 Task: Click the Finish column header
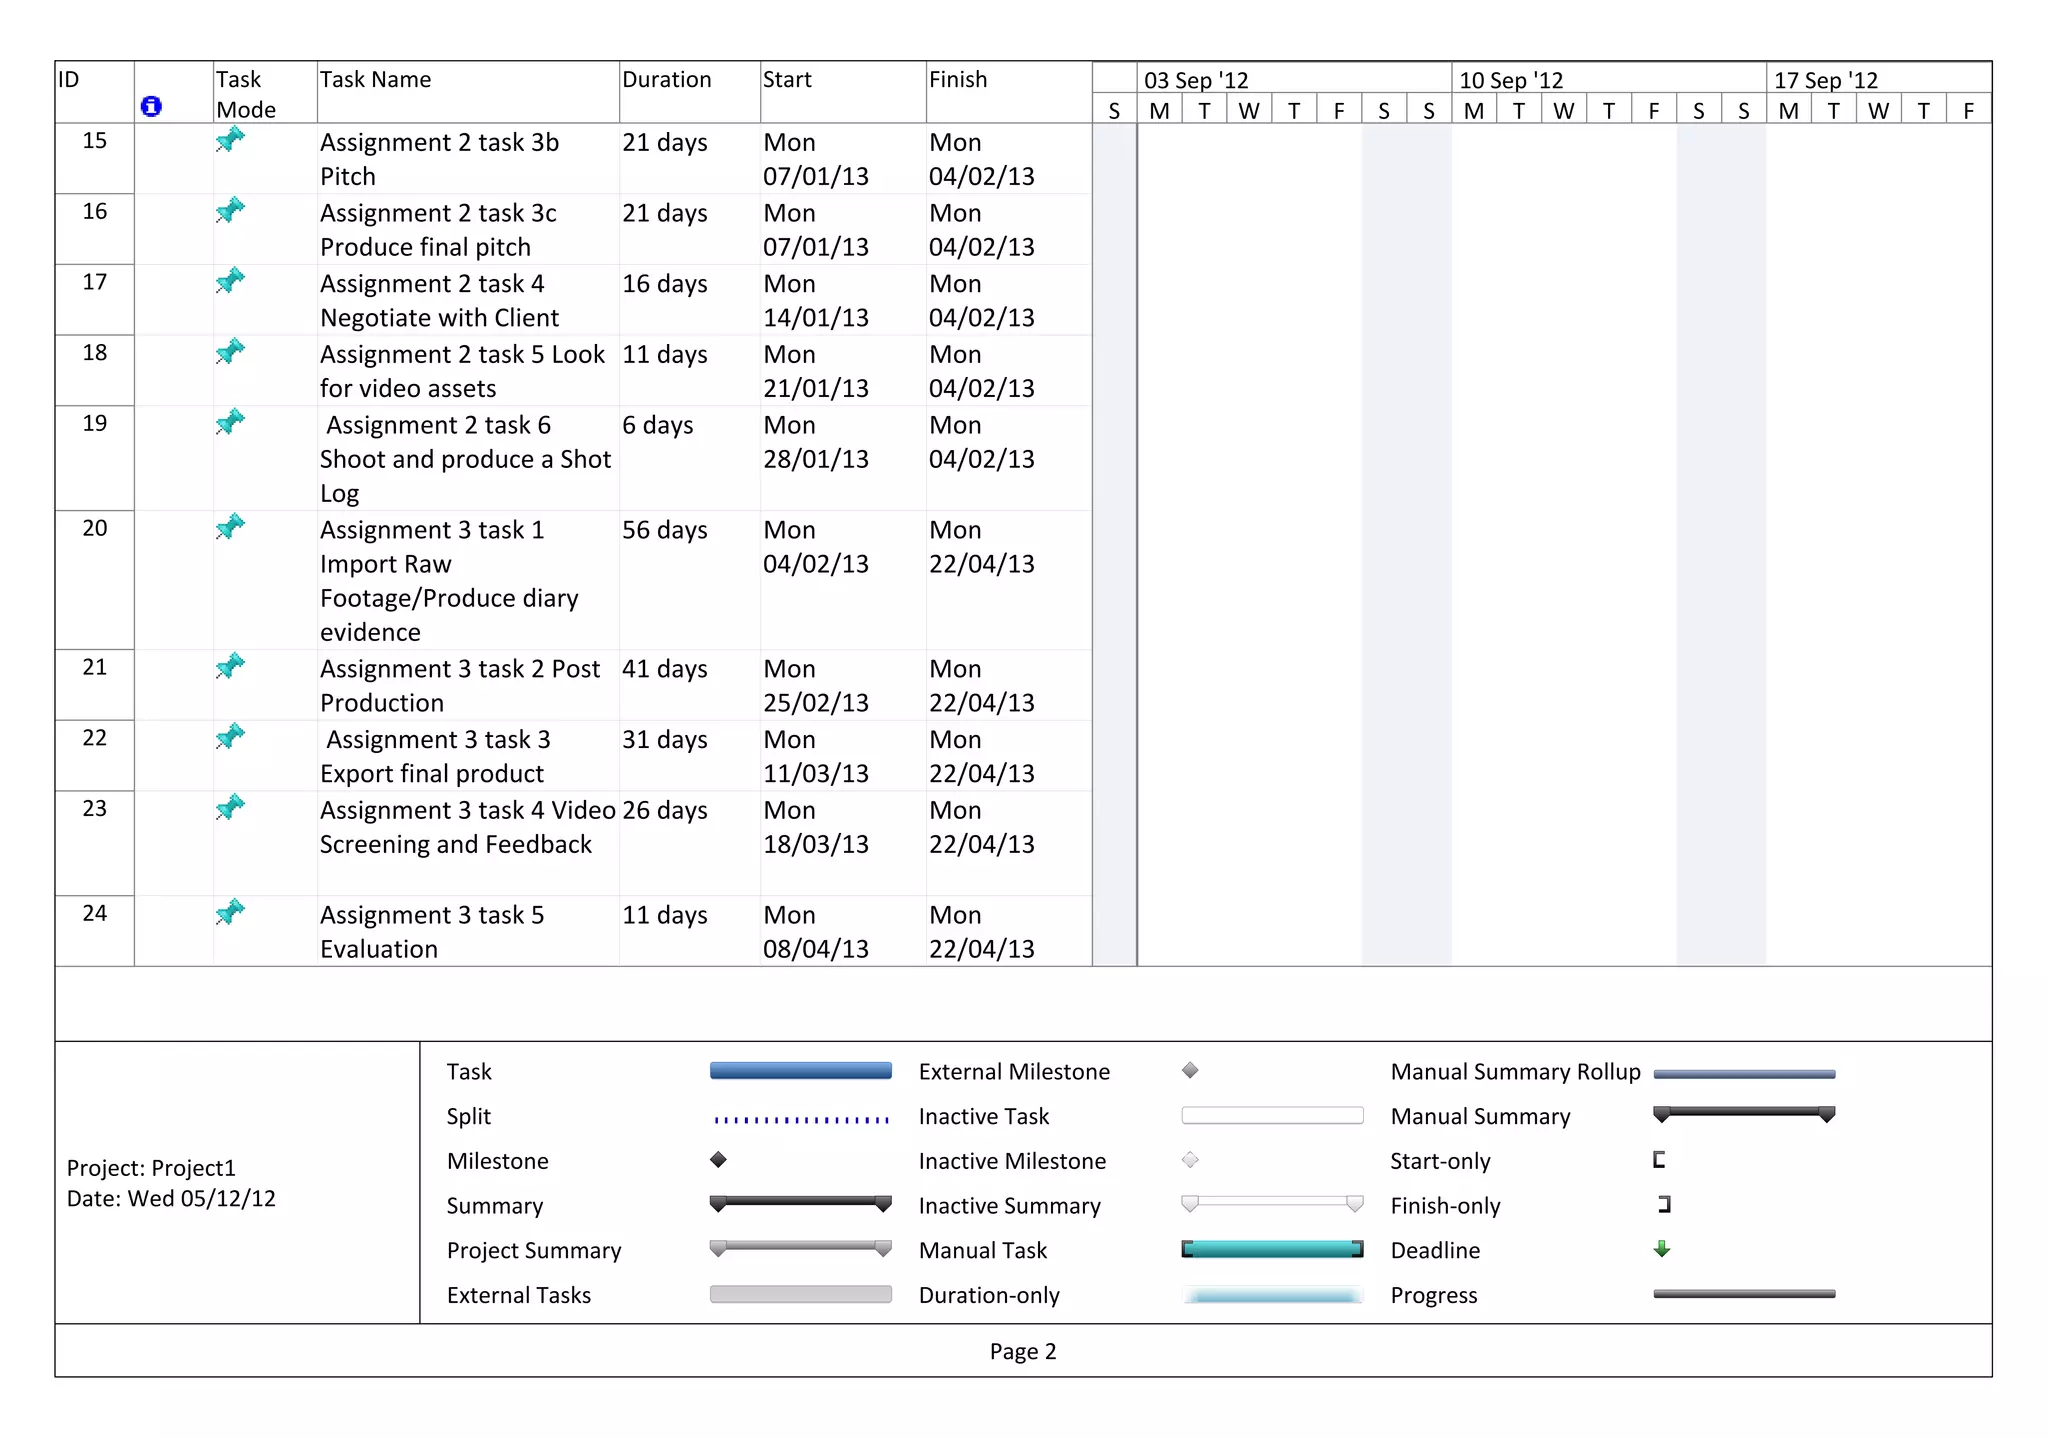click(x=958, y=80)
